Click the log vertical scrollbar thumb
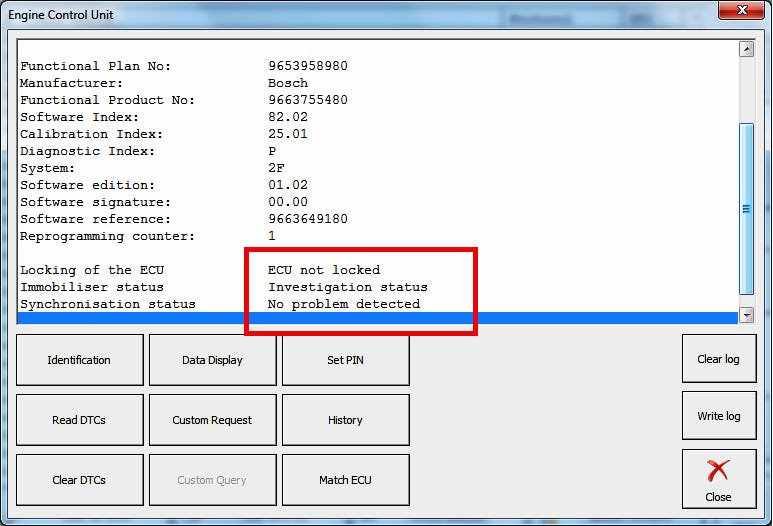 click(x=747, y=209)
